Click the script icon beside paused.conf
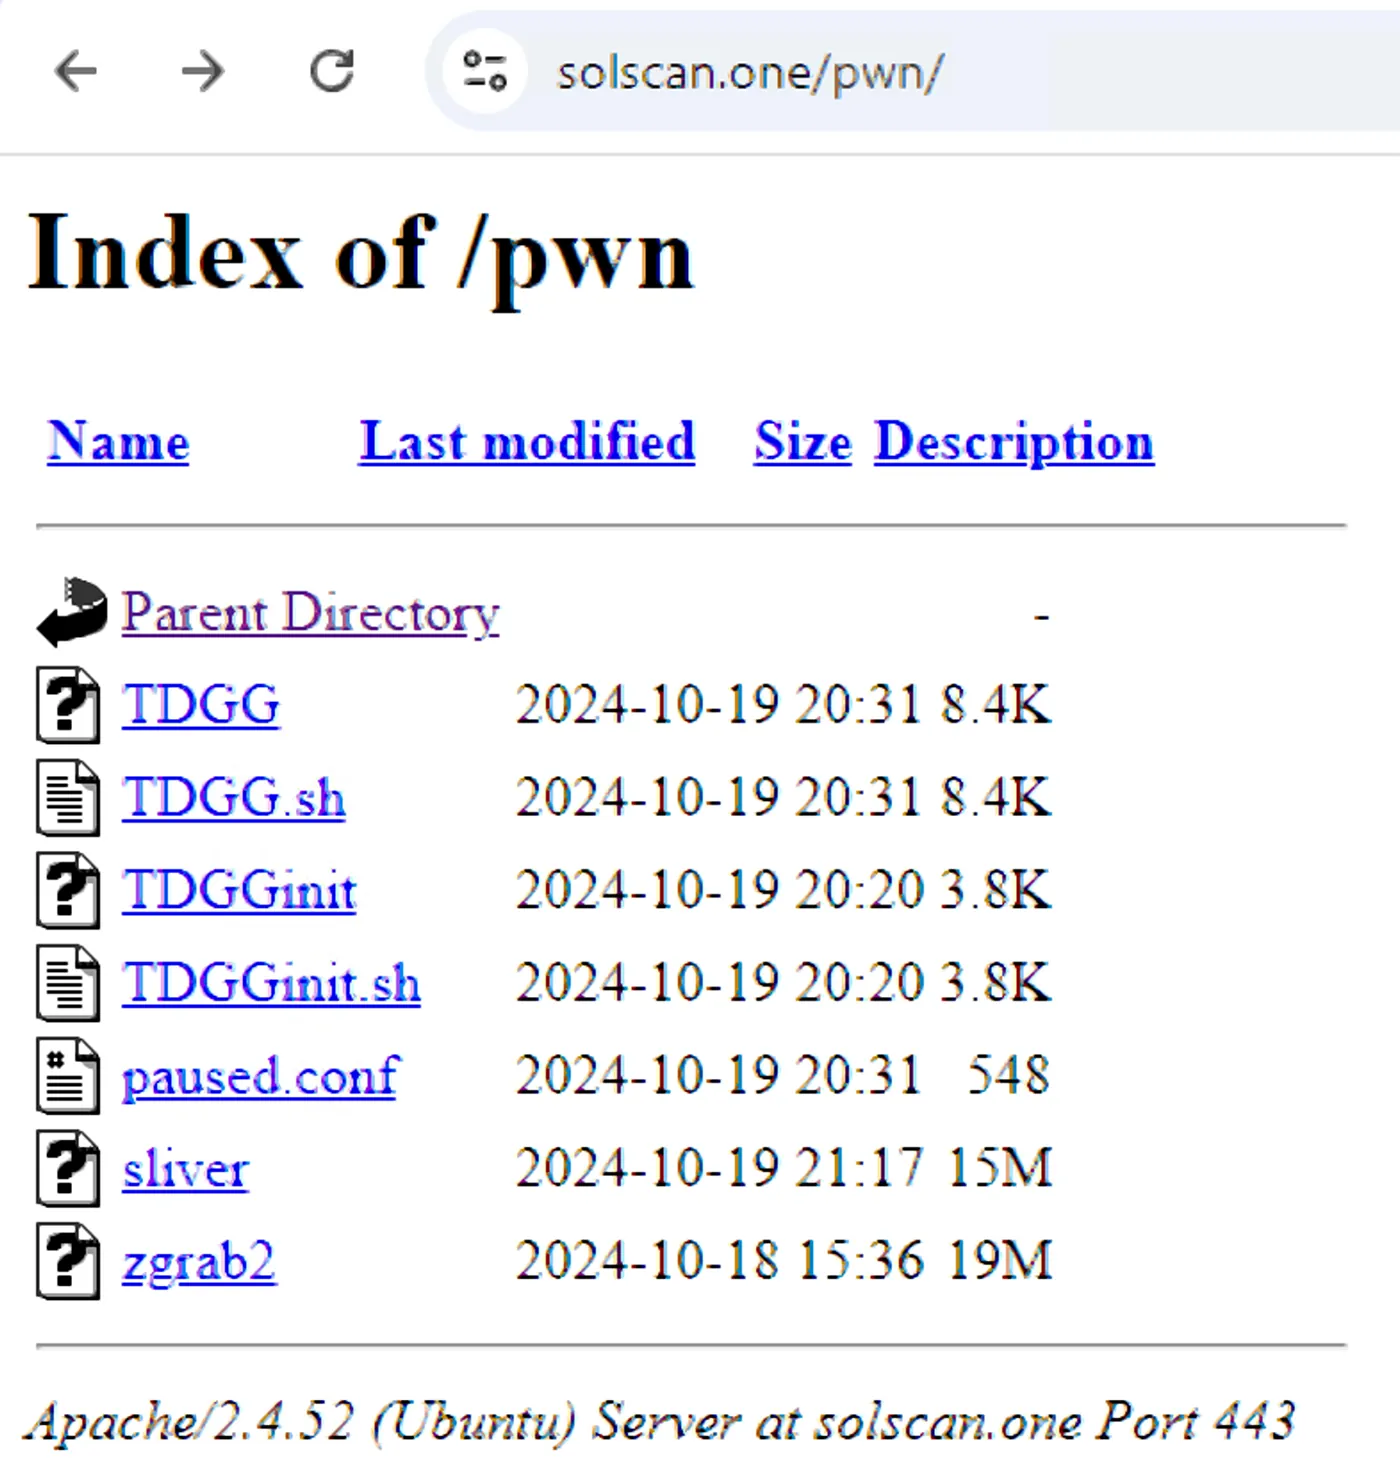1400x1471 pixels. [x=68, y=1075]
